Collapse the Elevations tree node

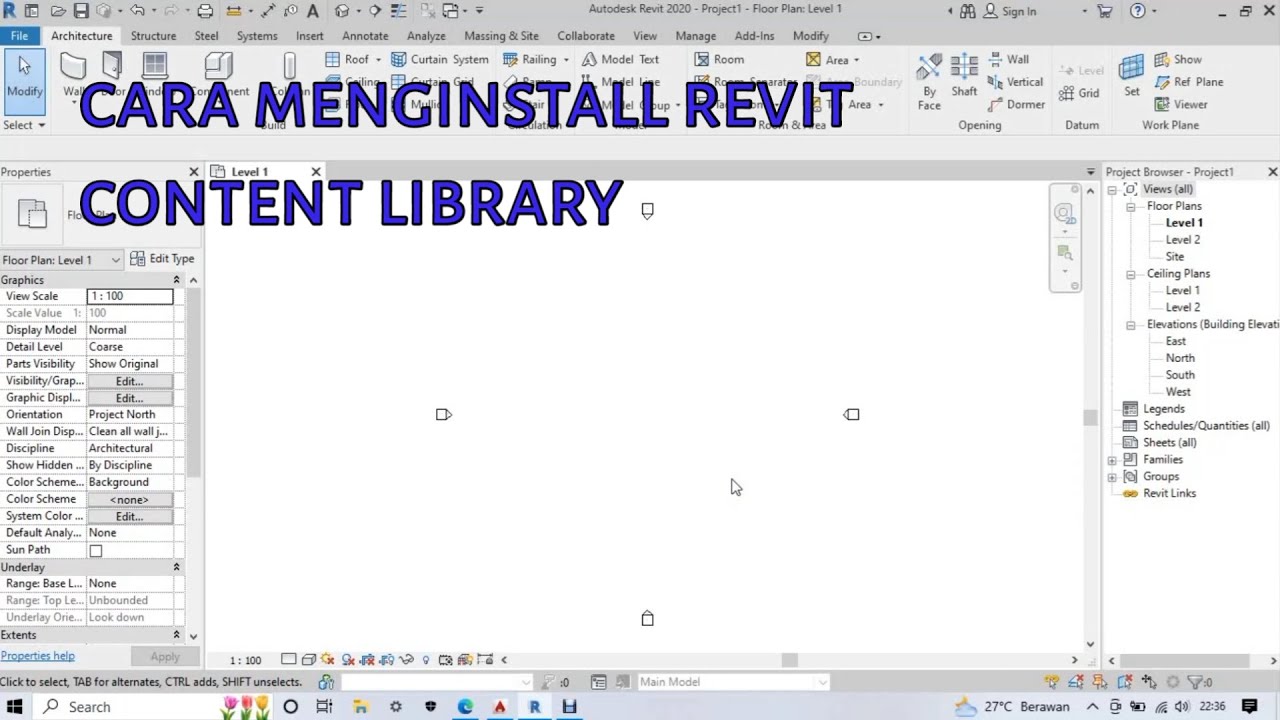1131,325
